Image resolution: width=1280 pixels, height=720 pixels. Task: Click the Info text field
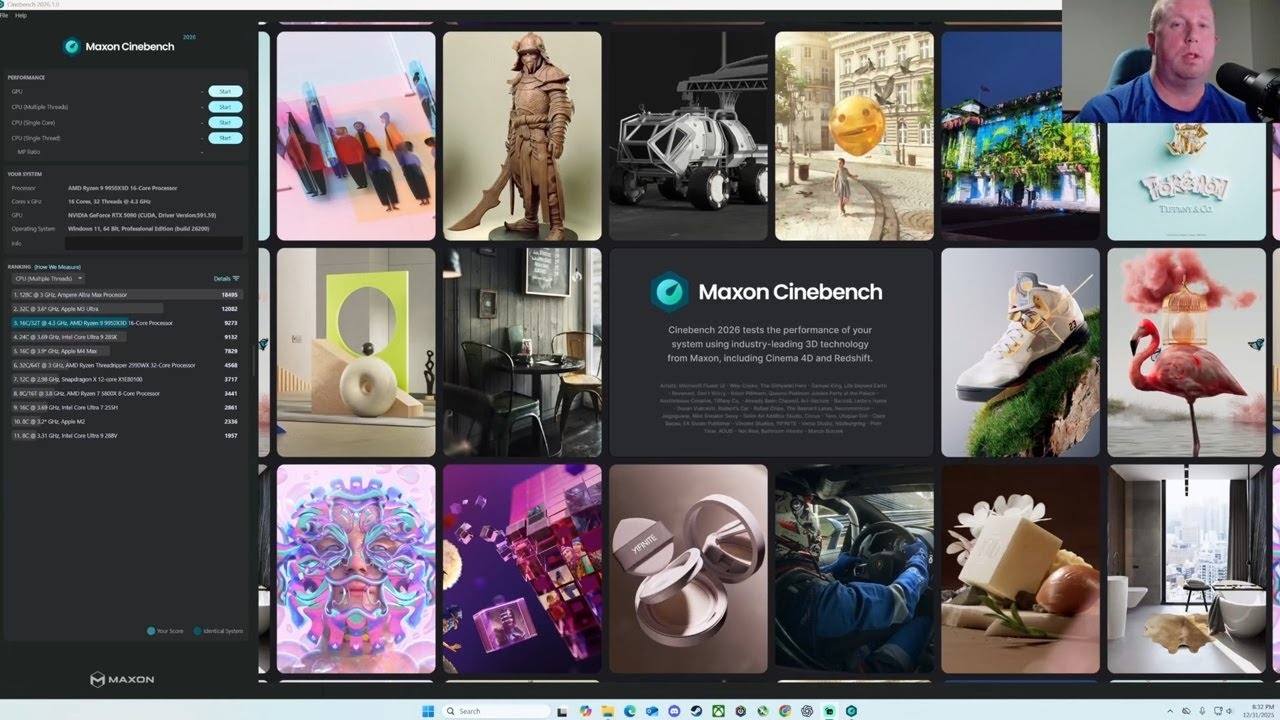click(x=154, y=243)
